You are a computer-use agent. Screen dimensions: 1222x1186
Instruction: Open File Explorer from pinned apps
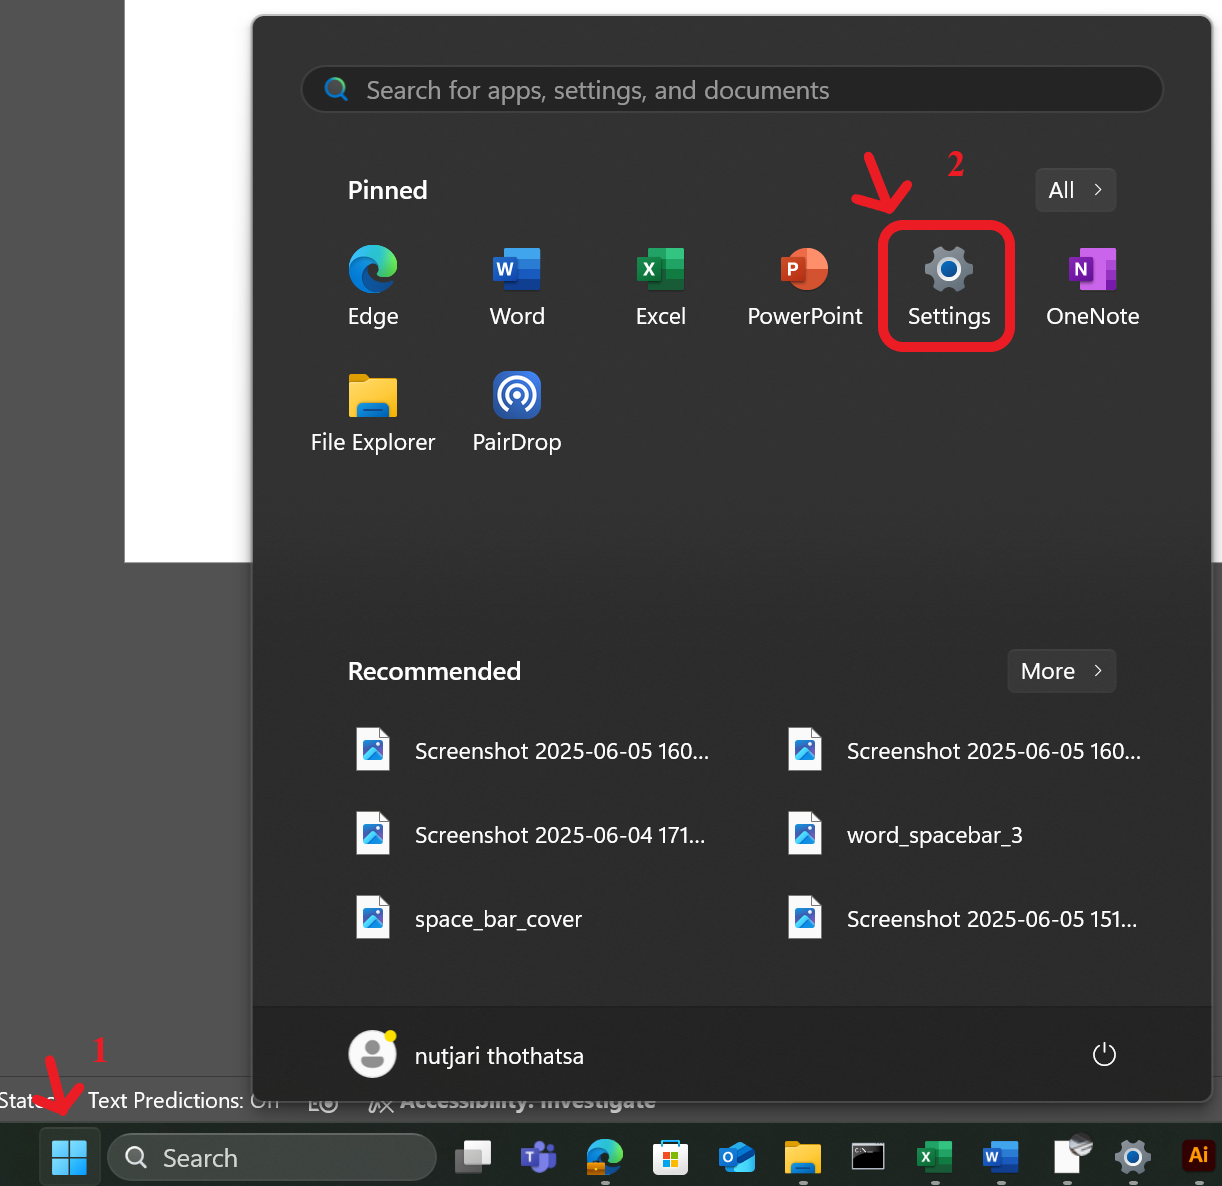tap(373, 412)
